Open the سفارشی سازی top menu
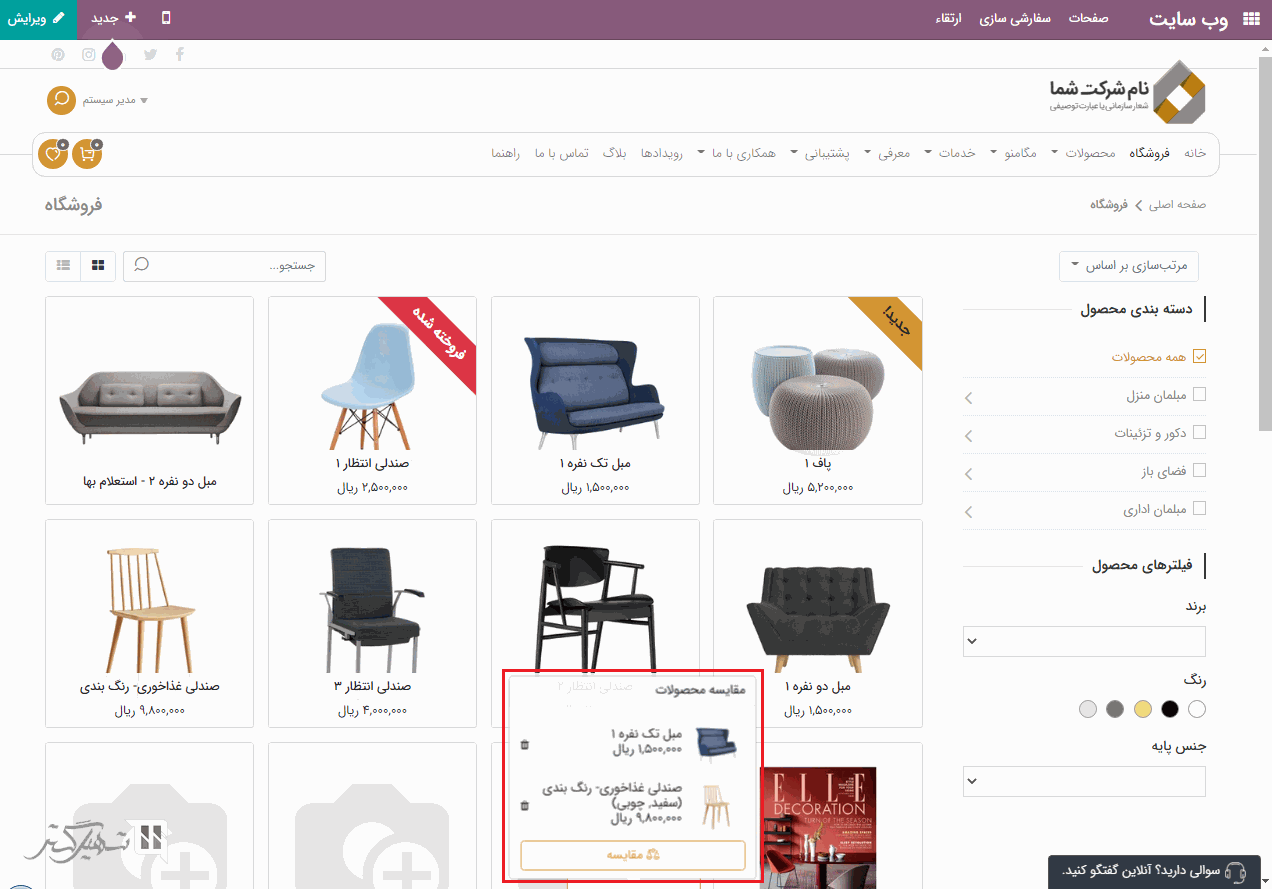 (x=1015, y=19)
